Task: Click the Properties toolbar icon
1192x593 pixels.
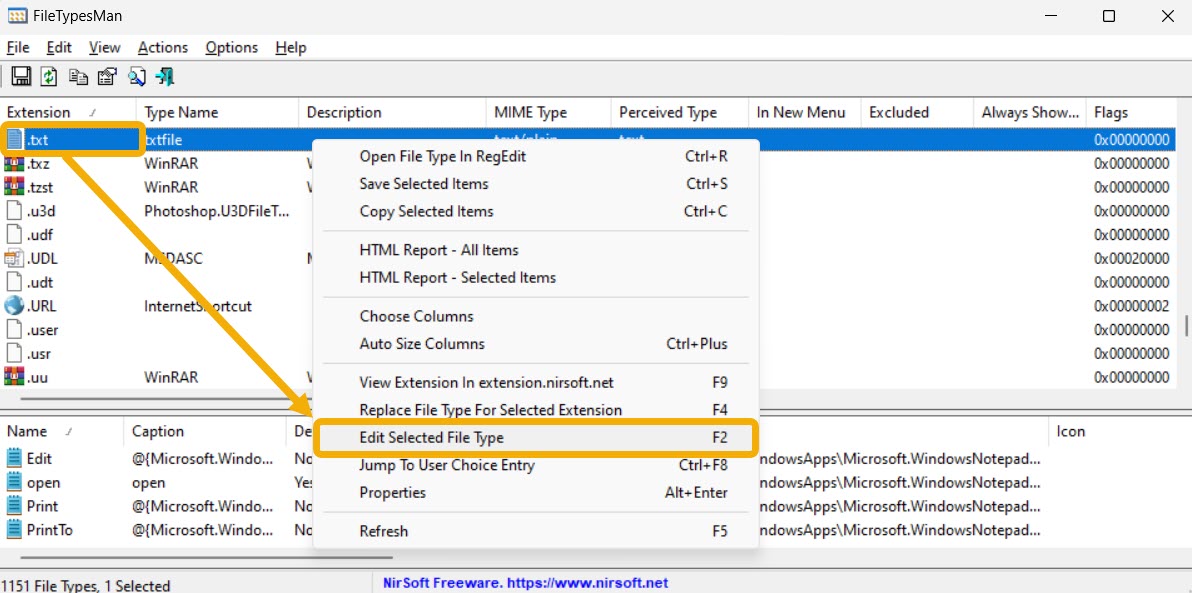Action: click(105, 76)
